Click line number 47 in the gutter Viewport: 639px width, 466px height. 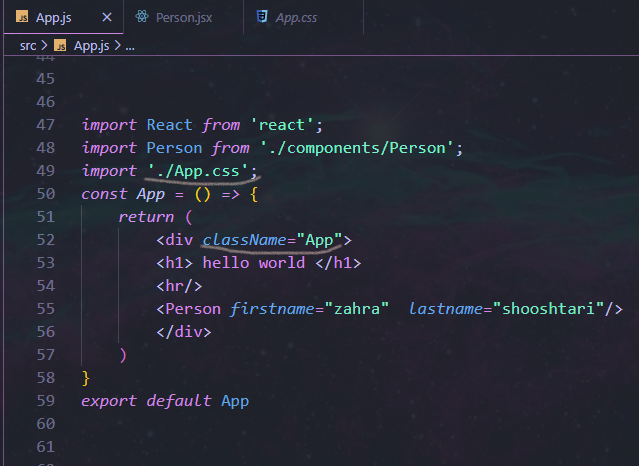click(x=45, y=125)
